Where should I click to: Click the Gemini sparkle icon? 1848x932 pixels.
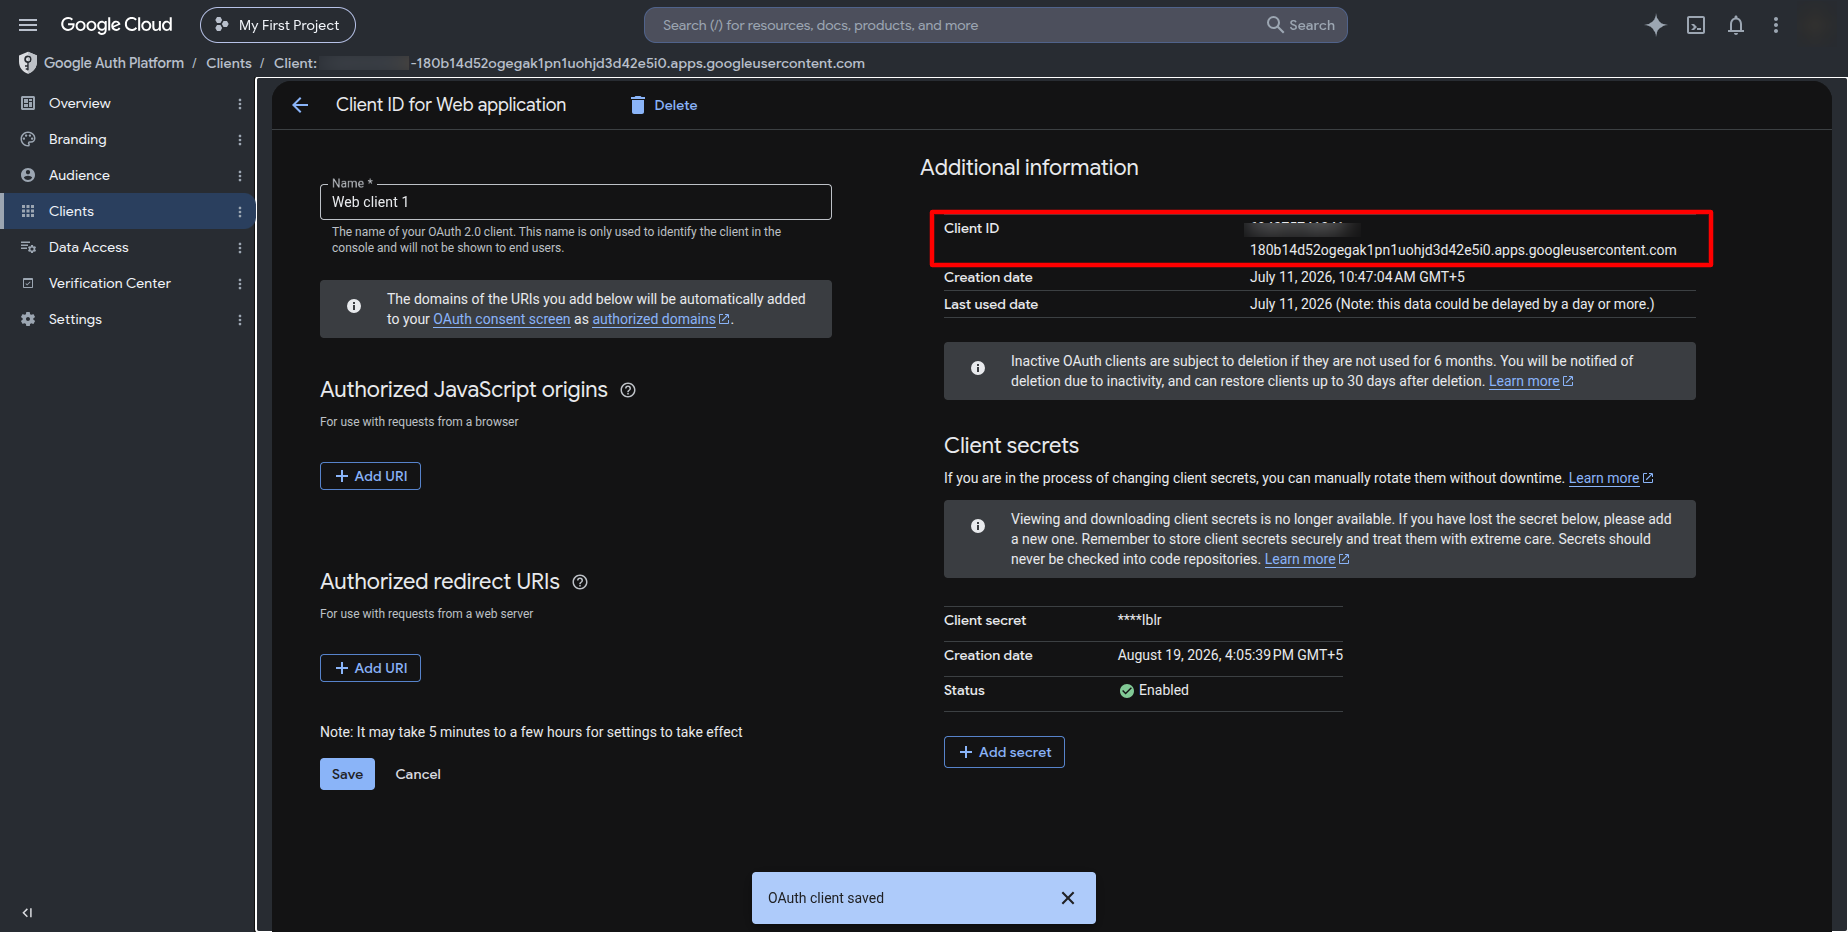[1656, 25]
